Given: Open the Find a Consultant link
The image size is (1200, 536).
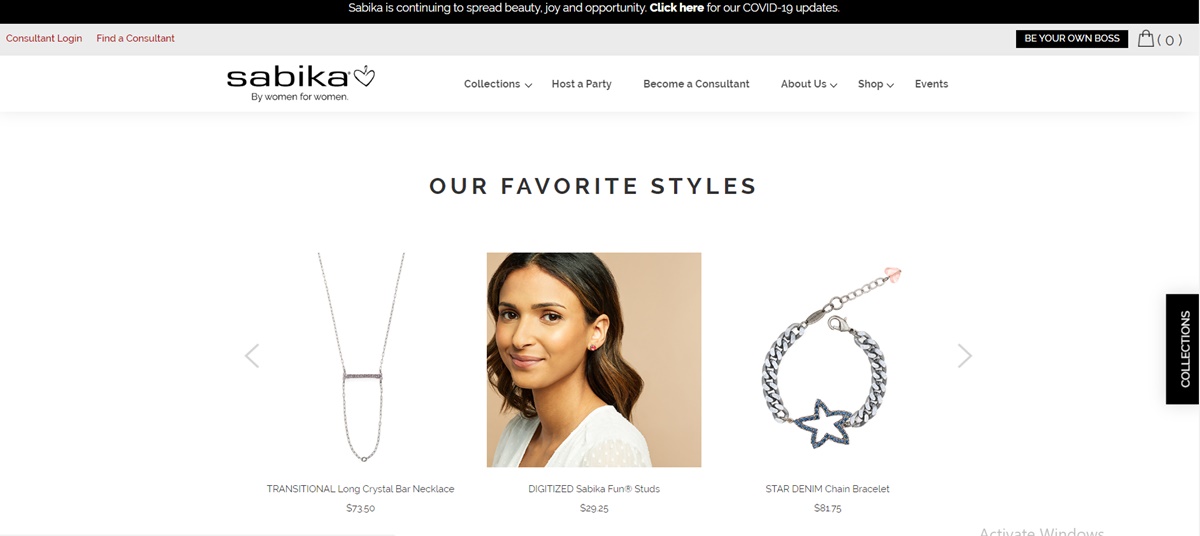Looking at the screenshot, I should point(135,38).
